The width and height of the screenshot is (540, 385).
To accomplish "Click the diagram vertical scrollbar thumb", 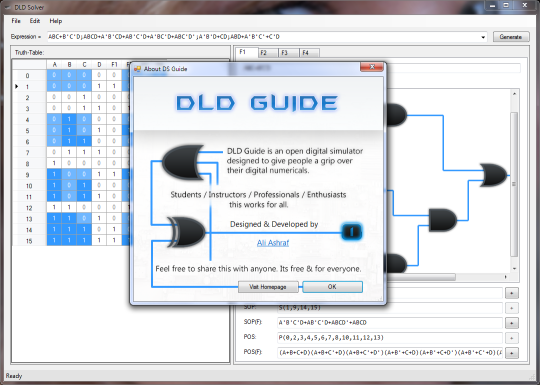I will pyautogui.click(x=514, y=184).
